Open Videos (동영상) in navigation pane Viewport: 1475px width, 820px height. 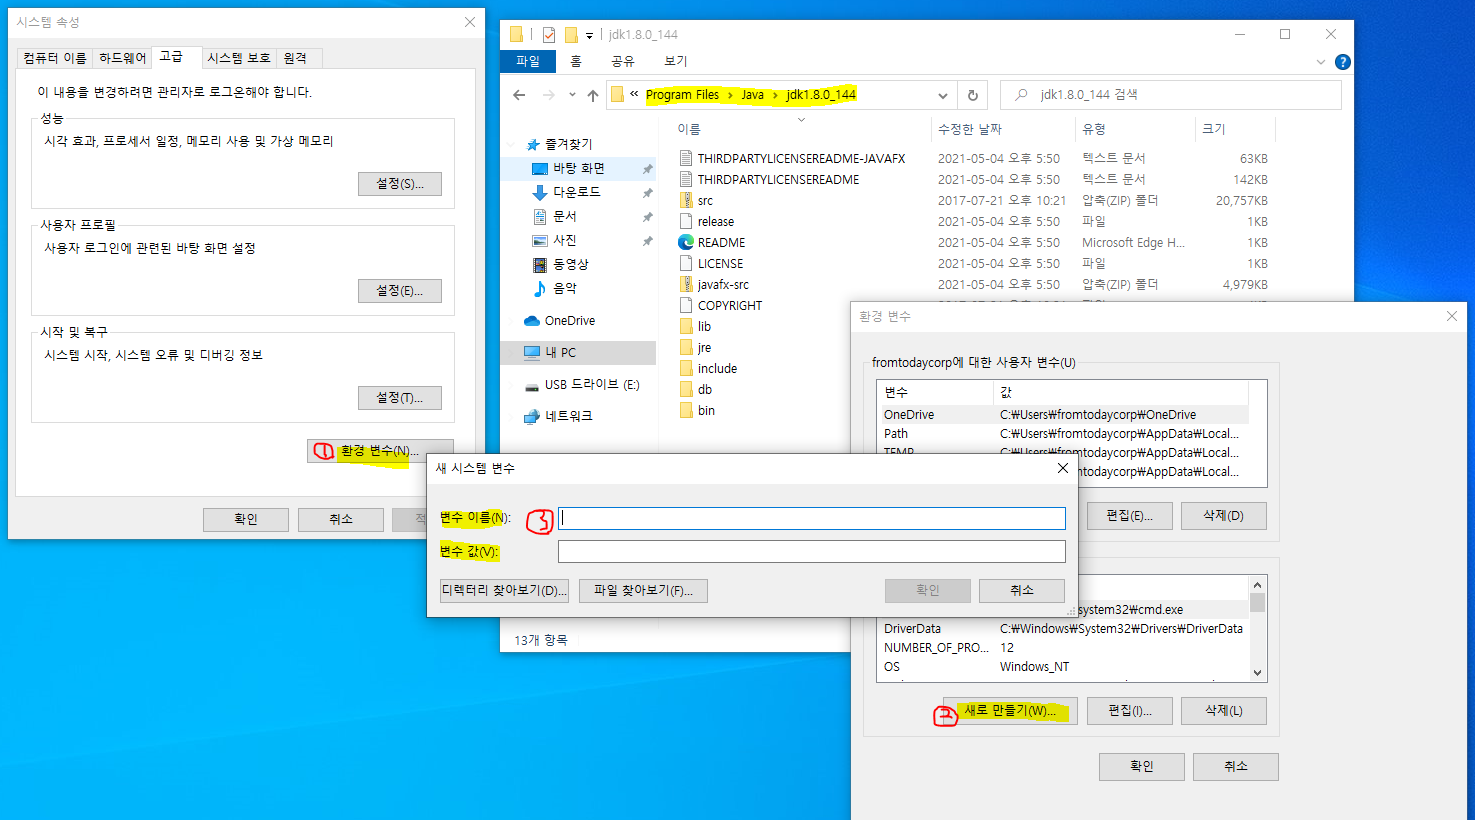pos(571,264)
